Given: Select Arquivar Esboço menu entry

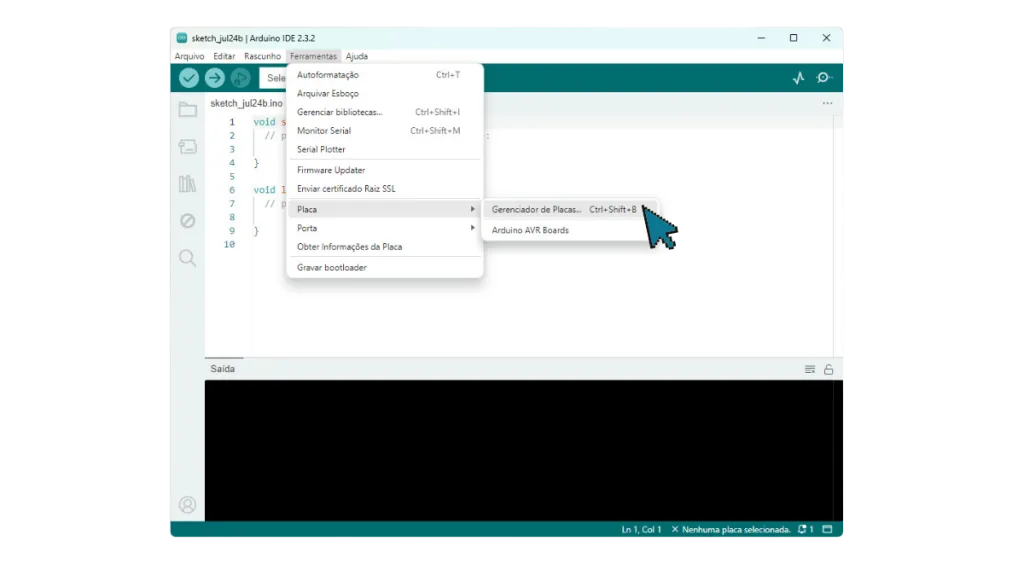Looking at the screenshot, I should 385,93.
